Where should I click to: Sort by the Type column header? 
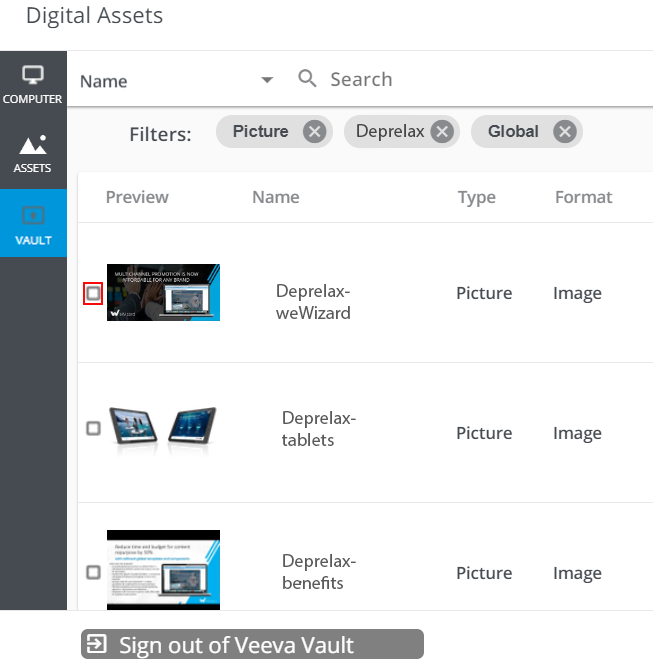click(477, 197)
